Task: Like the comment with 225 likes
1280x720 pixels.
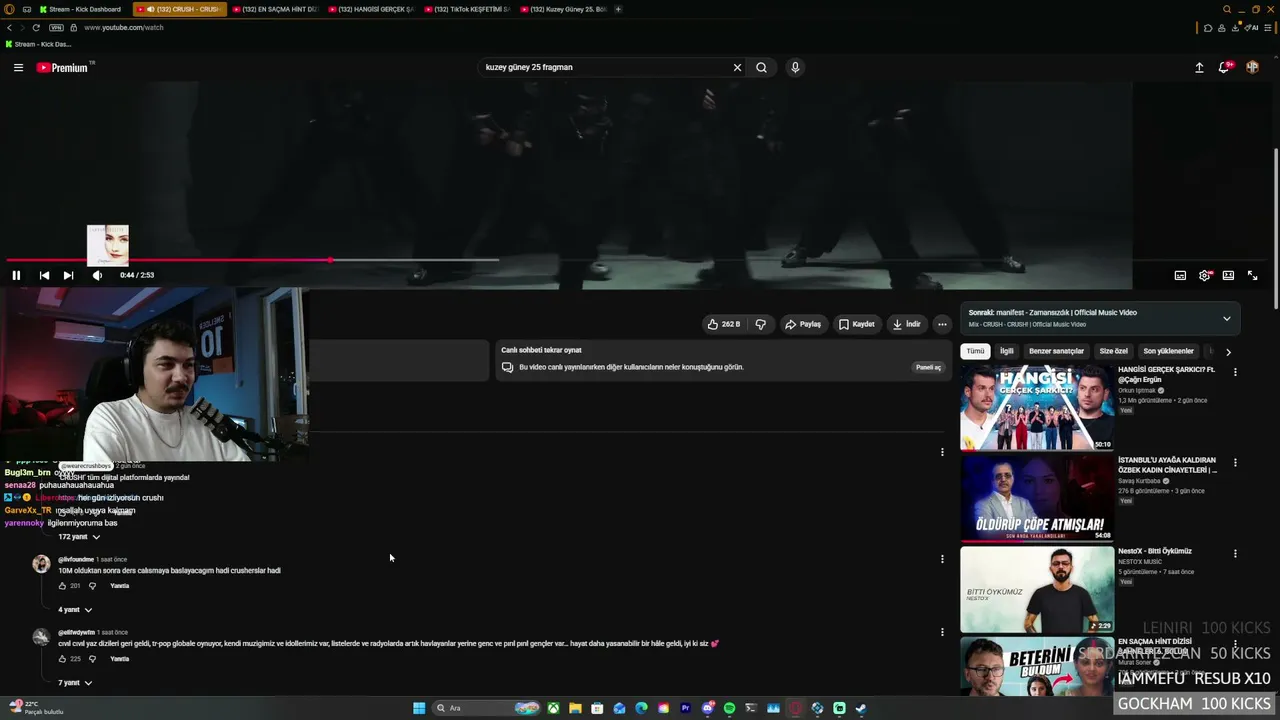Action: tap(62, 659)
